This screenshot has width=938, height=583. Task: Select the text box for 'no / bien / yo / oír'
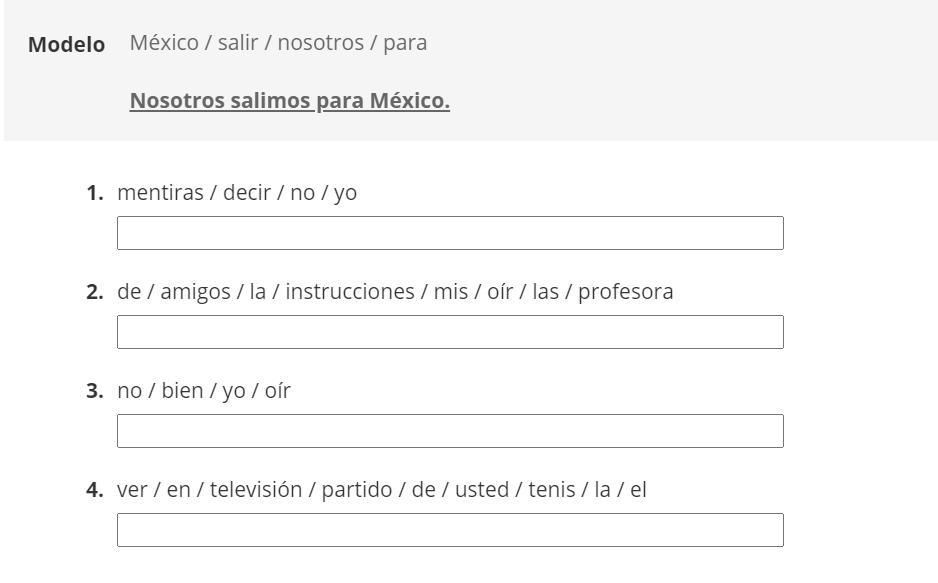(450, 431)
